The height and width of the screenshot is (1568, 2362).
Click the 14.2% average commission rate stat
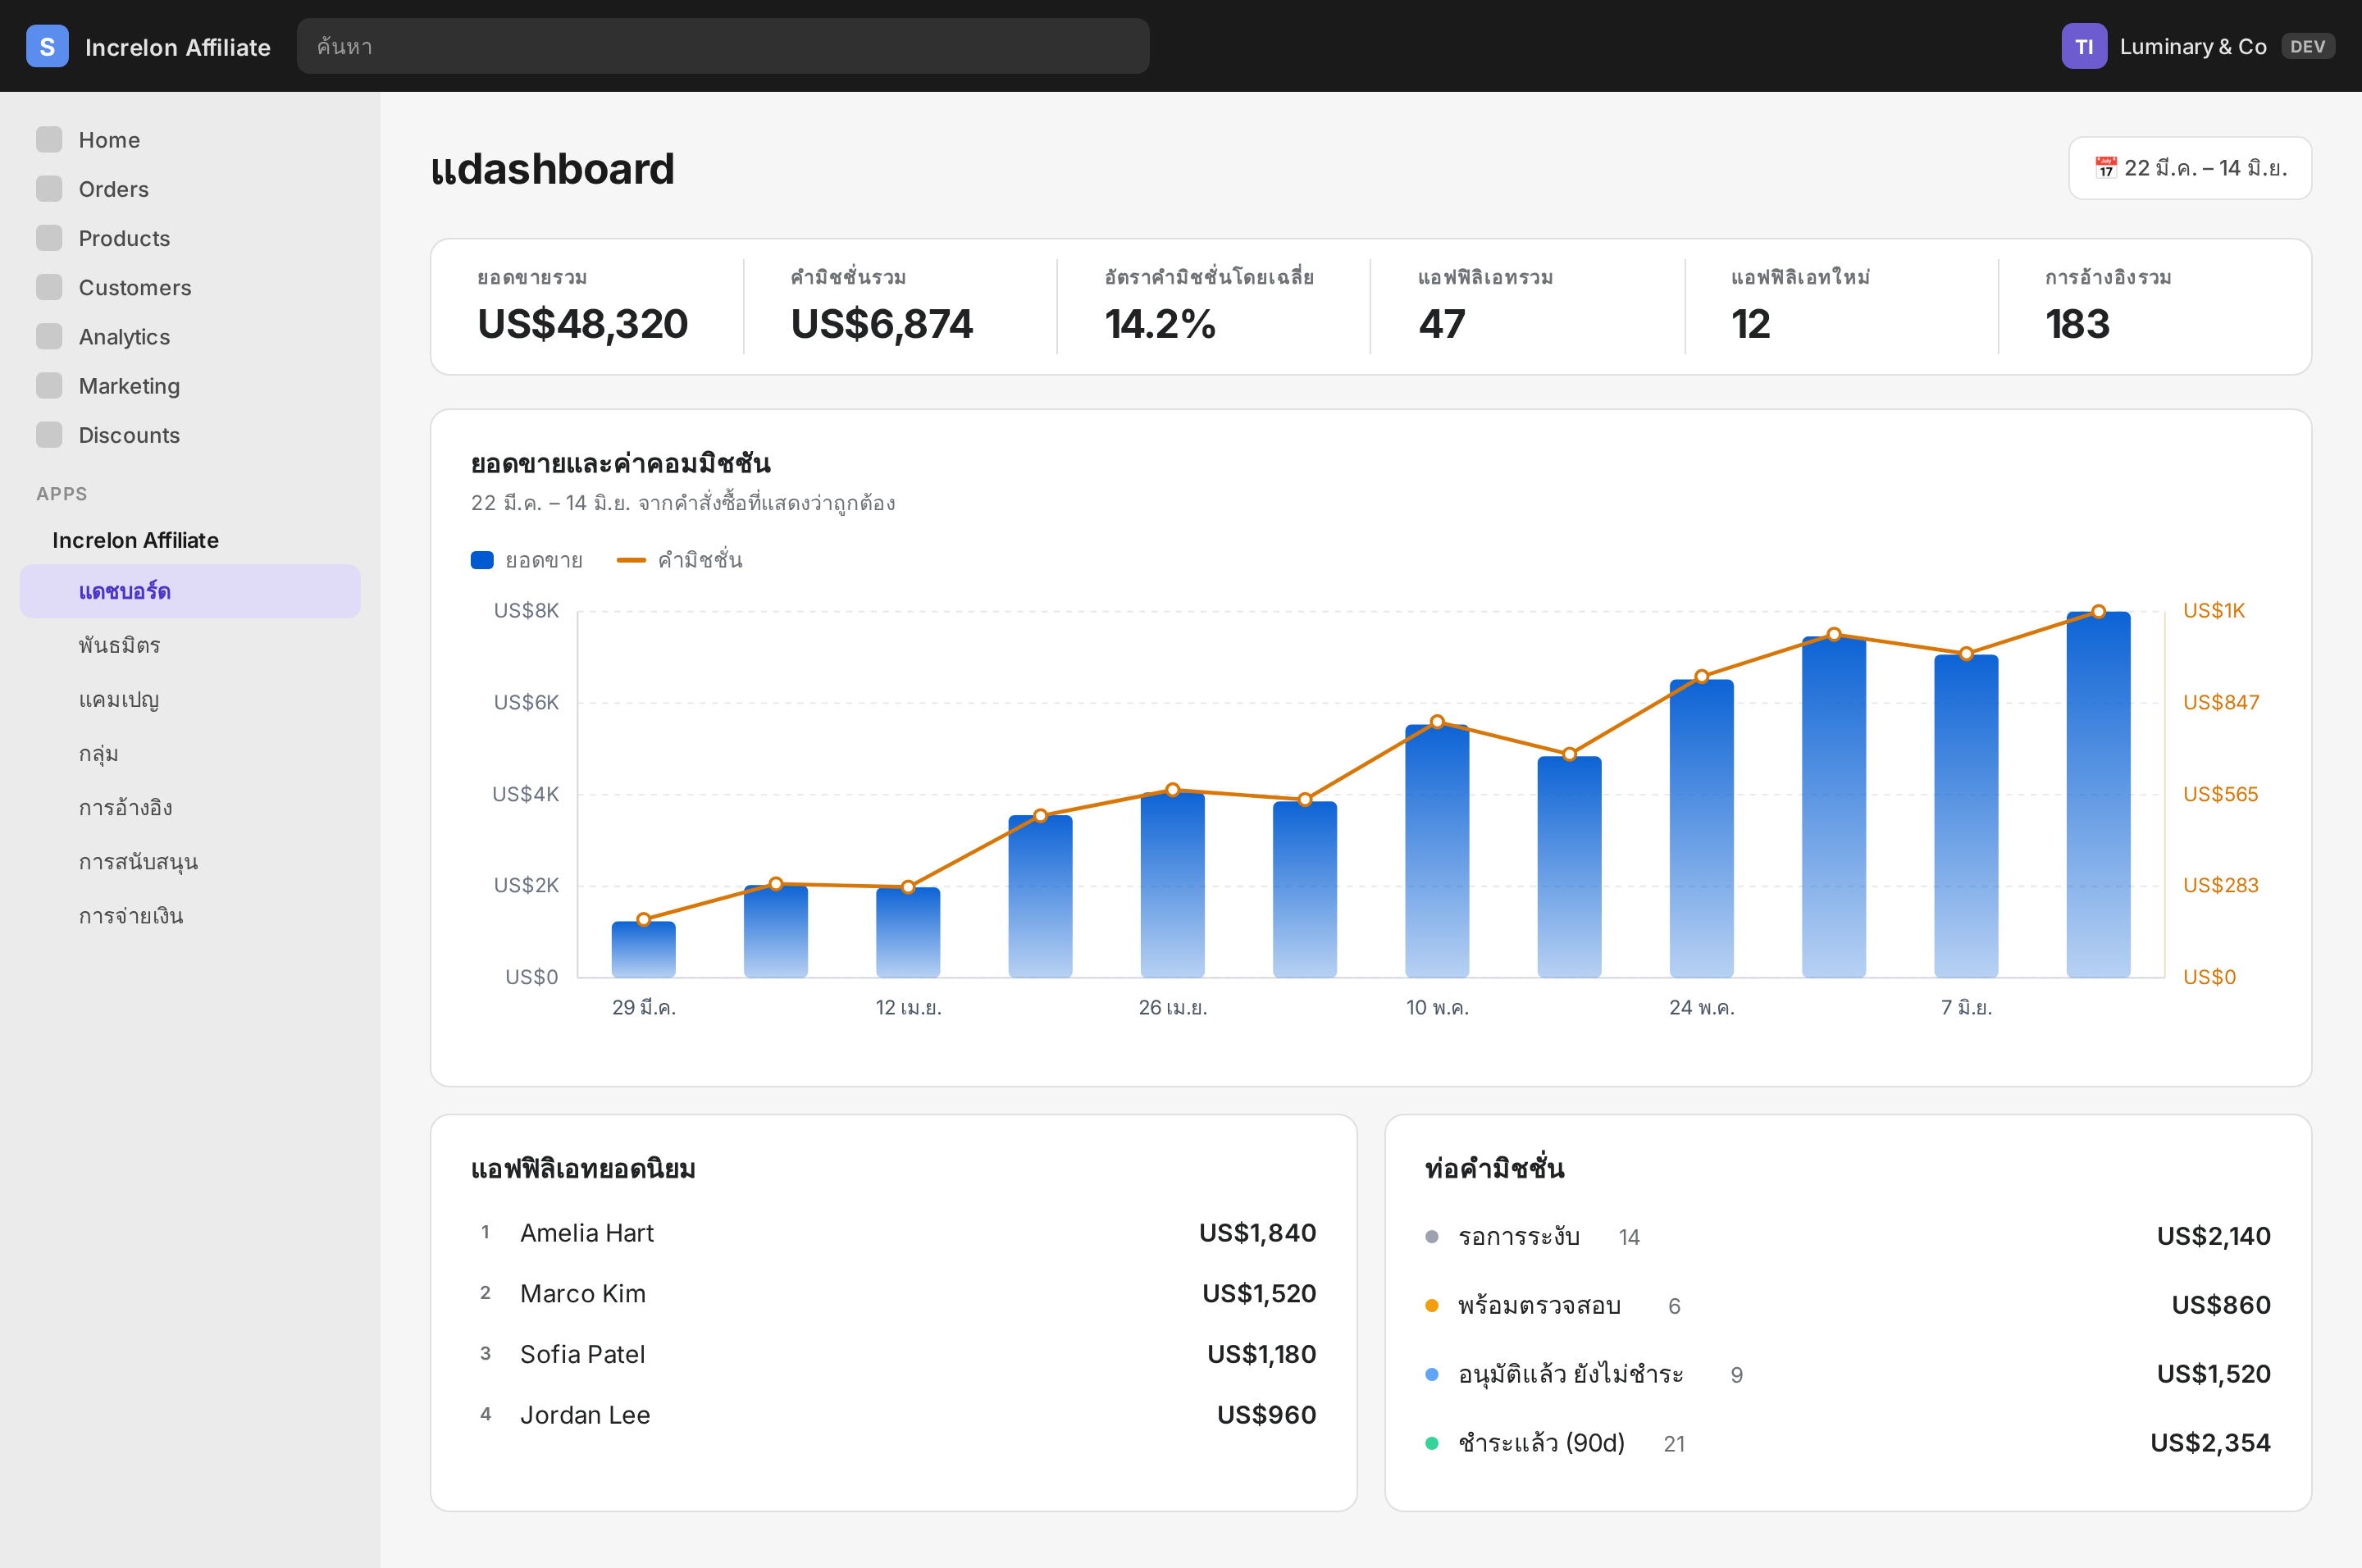[1213, 306]
